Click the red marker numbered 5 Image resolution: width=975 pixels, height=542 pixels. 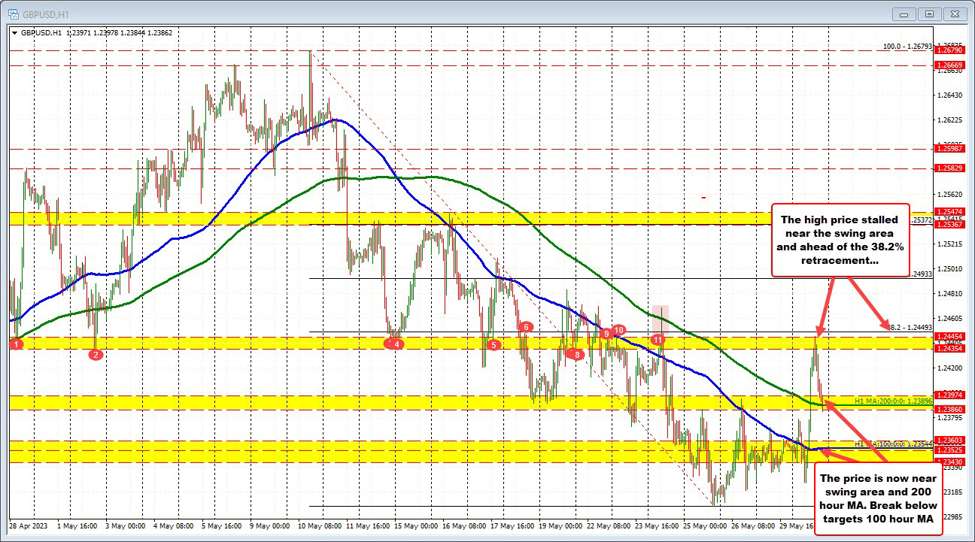point(493,344)
